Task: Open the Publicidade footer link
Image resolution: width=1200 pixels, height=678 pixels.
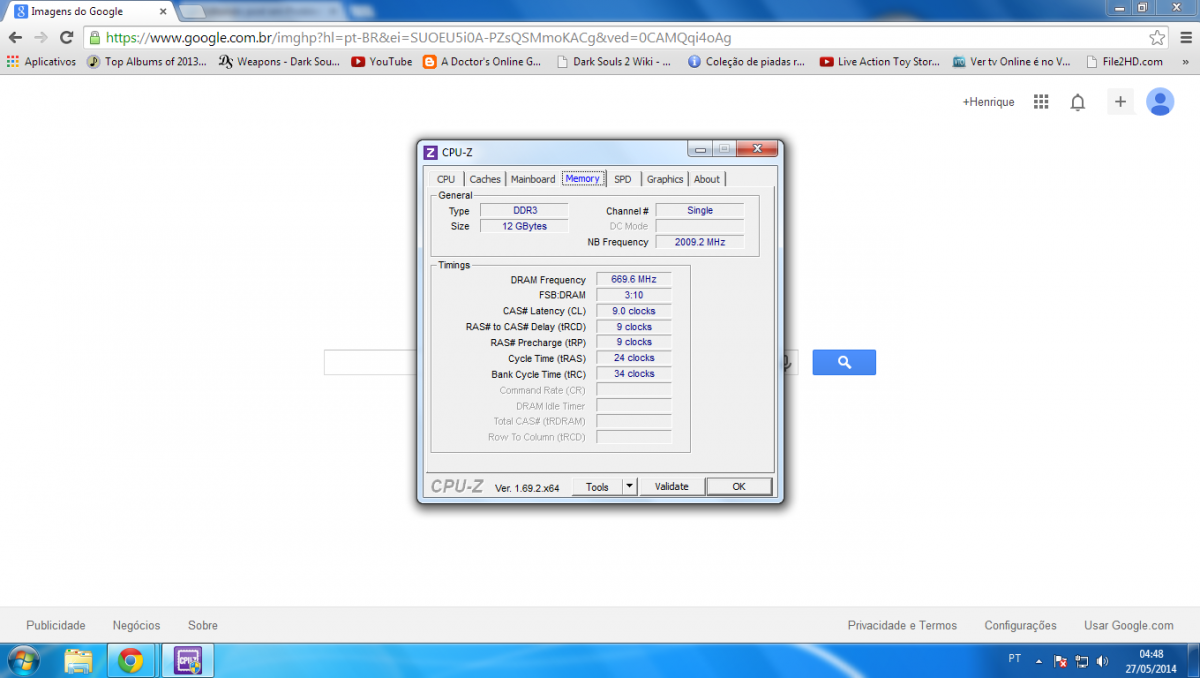Action: click(x=56, y=625)
